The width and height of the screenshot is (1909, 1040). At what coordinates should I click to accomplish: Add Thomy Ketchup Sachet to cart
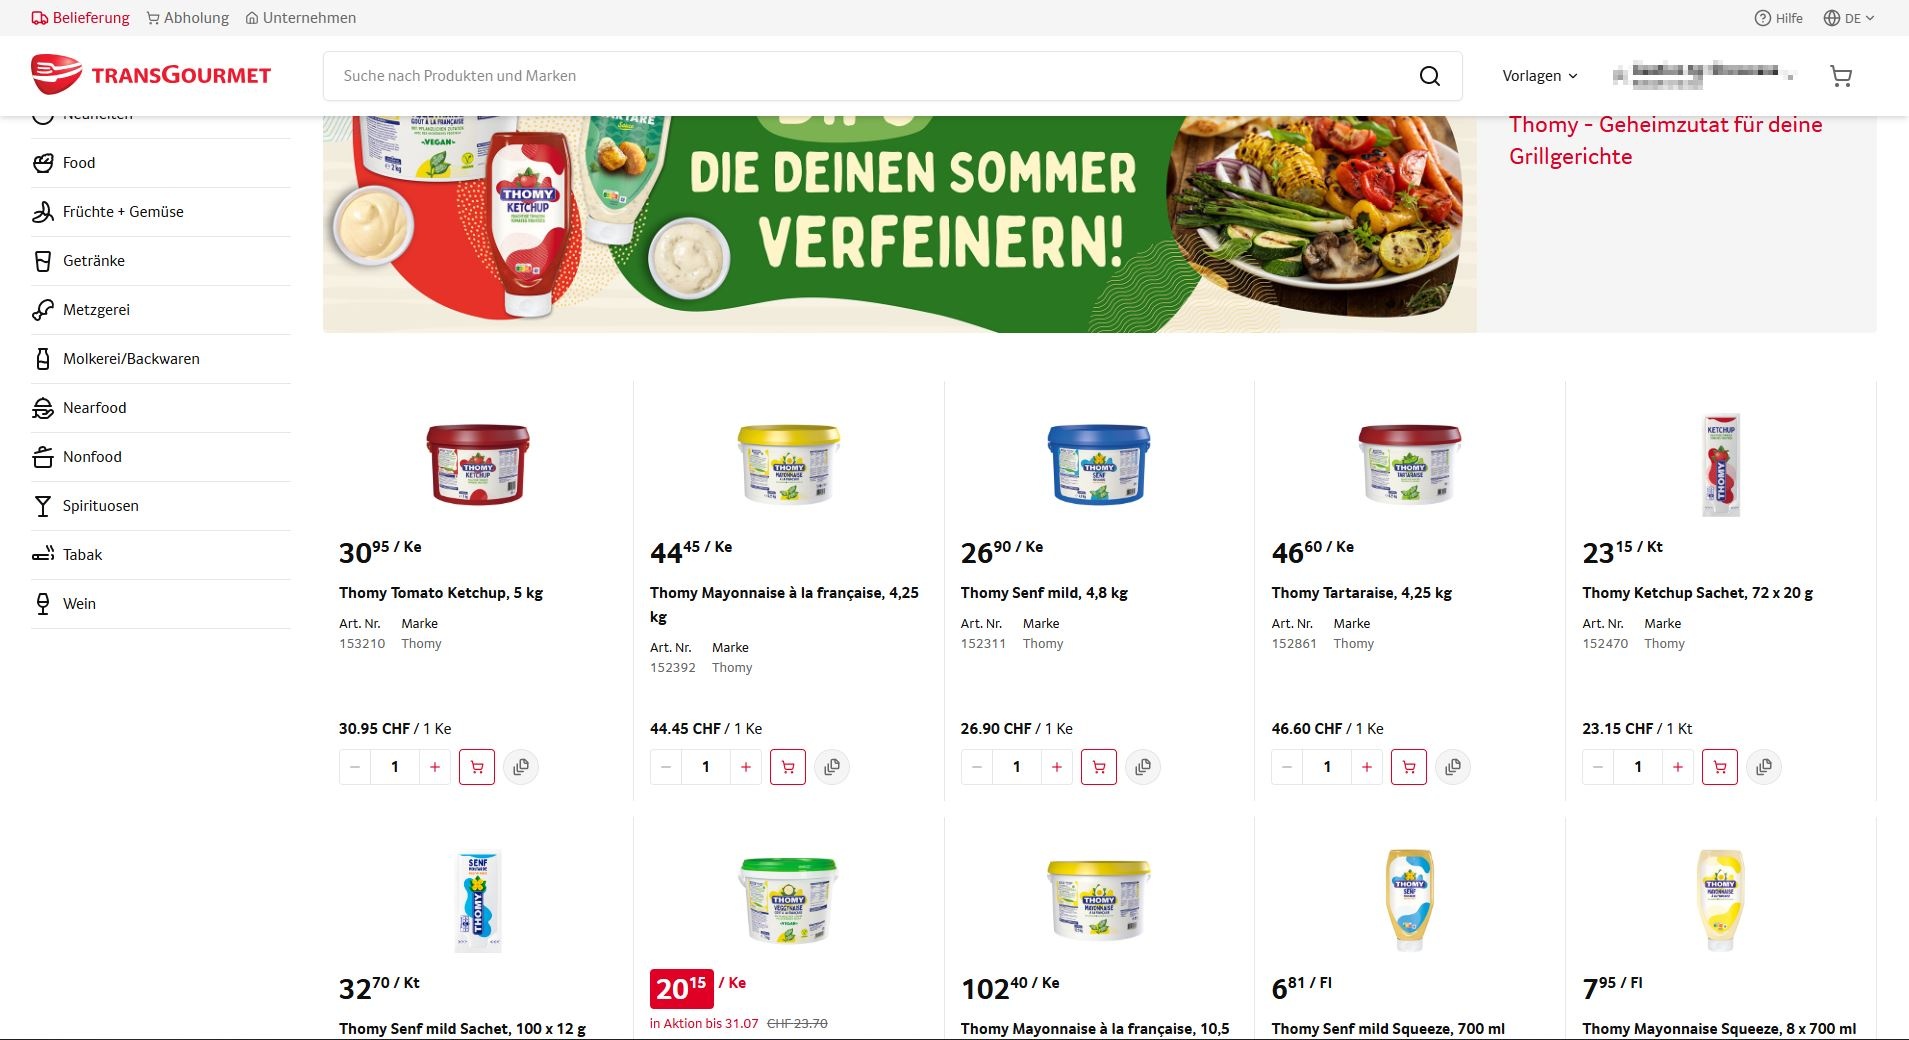click(1720, 767)
